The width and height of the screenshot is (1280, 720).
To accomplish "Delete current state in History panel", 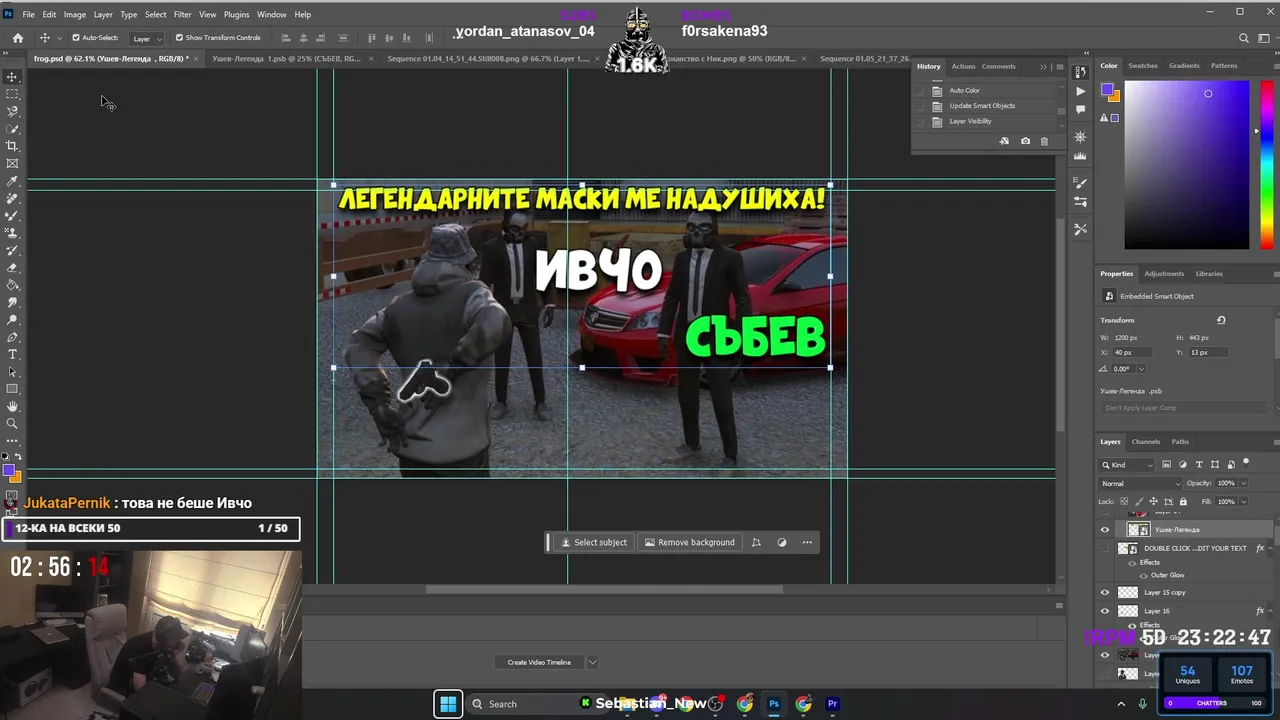I will (x=1044, y=141).
